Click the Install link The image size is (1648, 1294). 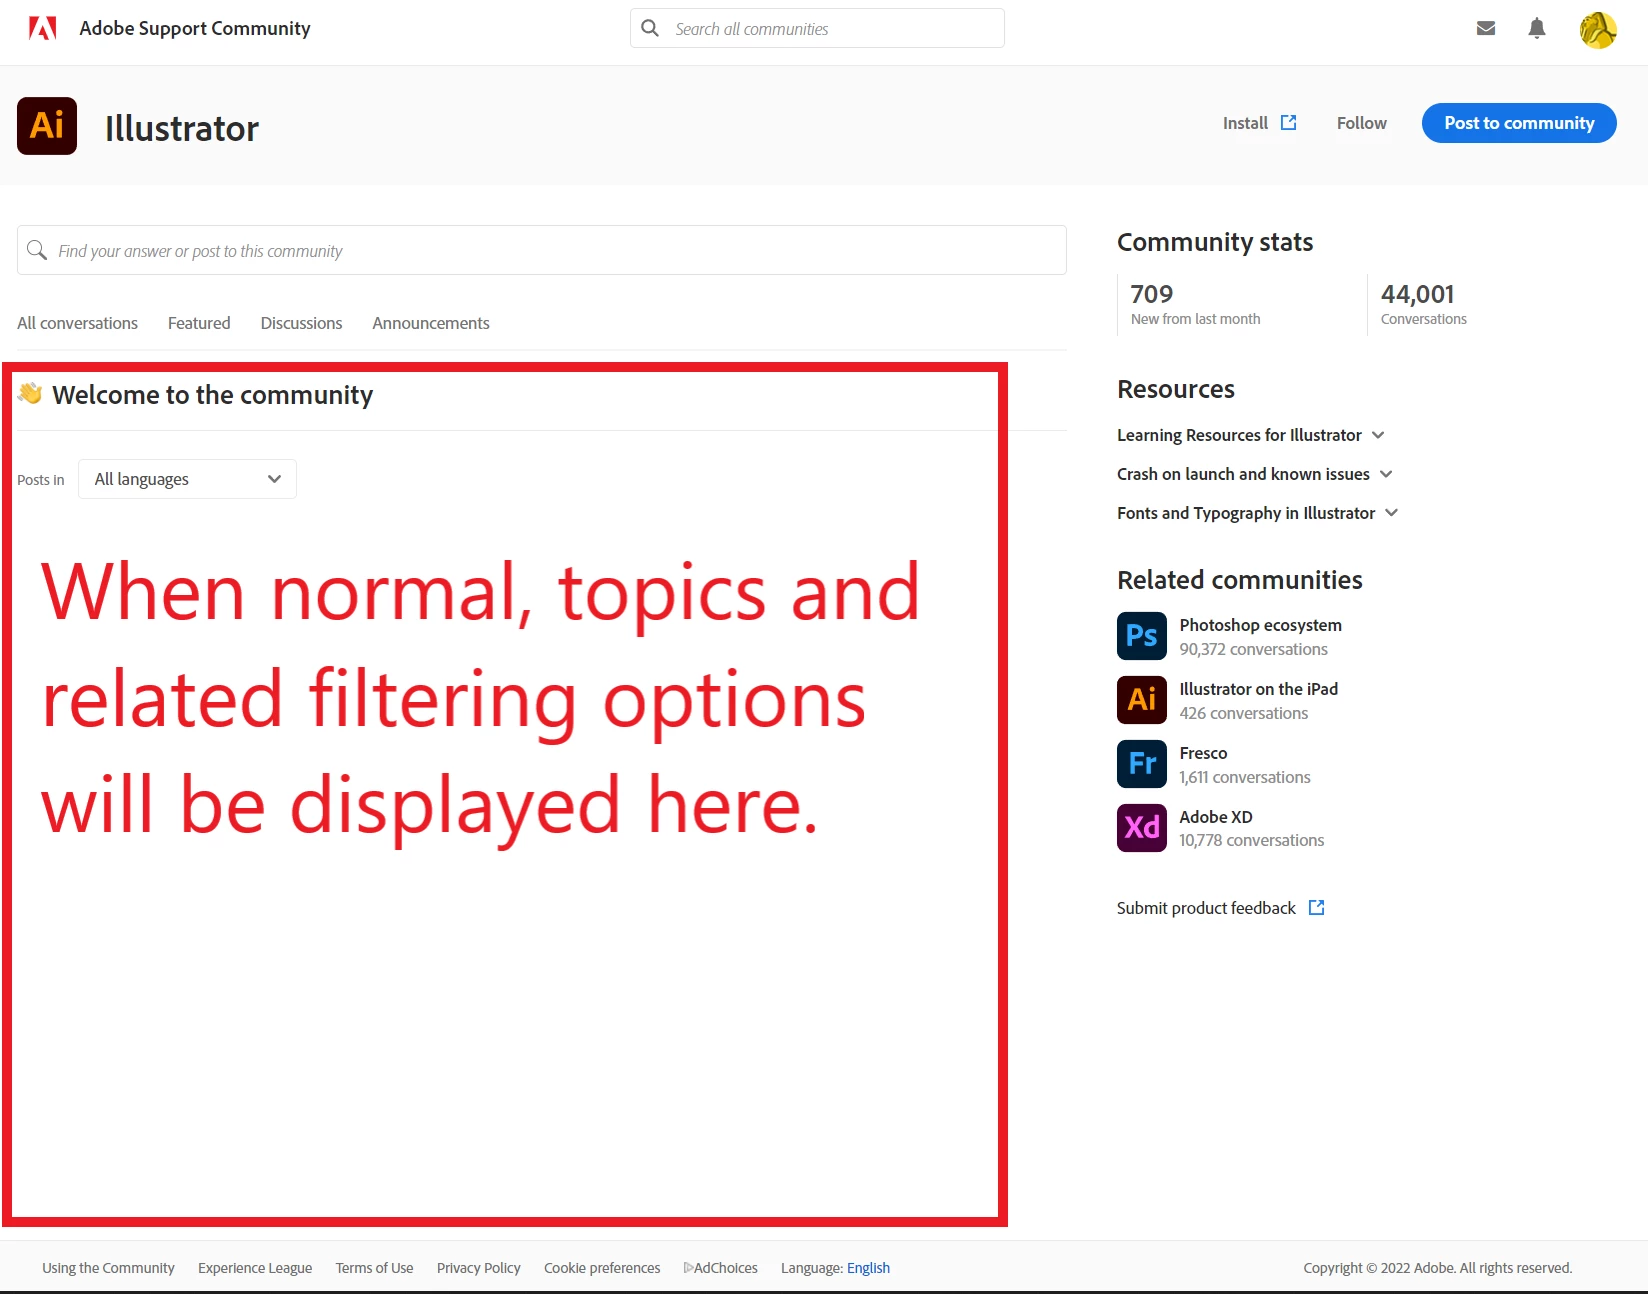(1245, 123)
